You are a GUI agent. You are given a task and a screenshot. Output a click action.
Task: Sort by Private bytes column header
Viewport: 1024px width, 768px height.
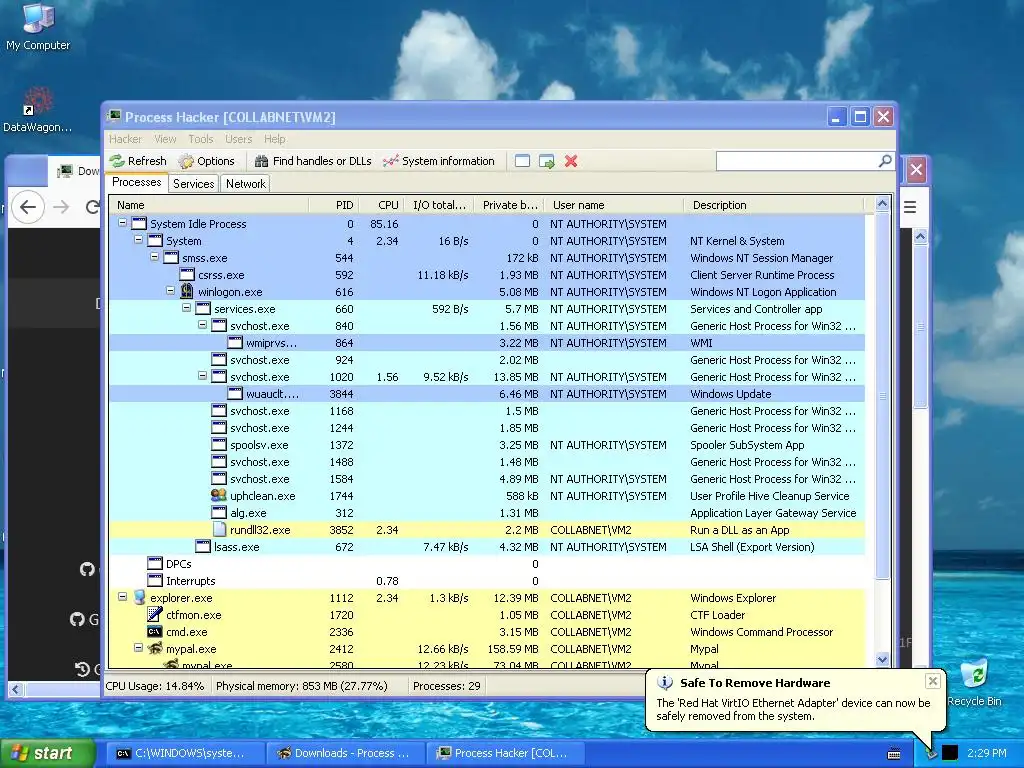pos(509,205)
